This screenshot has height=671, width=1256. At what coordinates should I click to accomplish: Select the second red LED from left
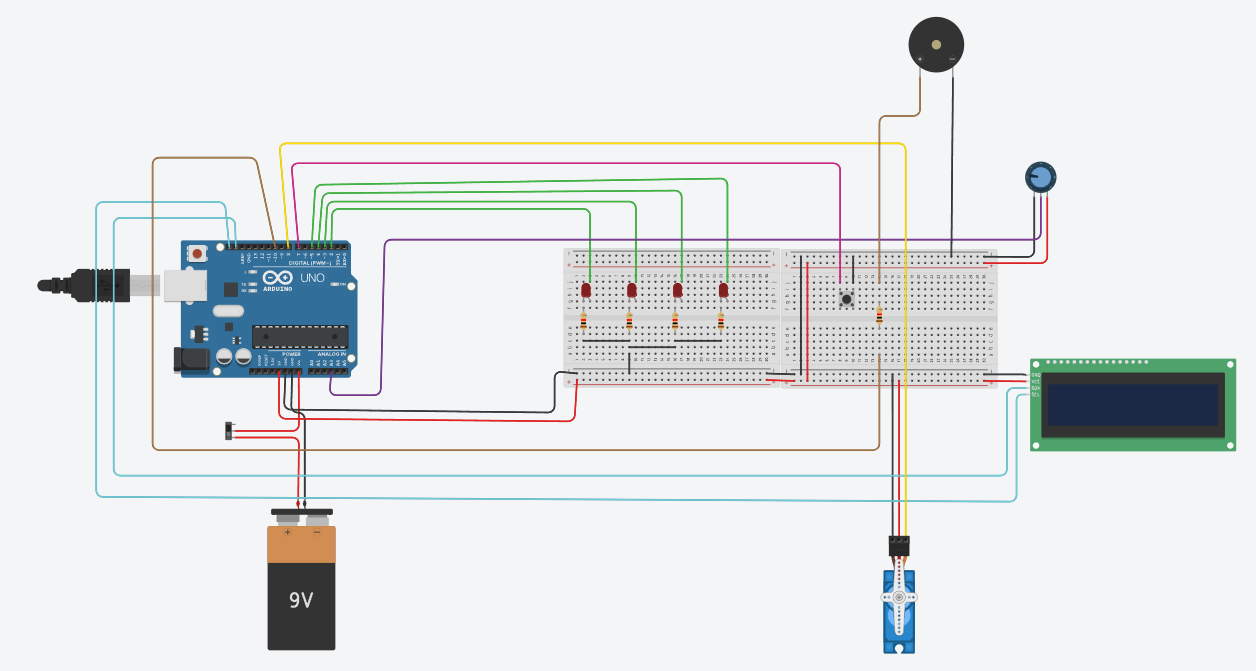pyautogui.click(x=632, y=290)
